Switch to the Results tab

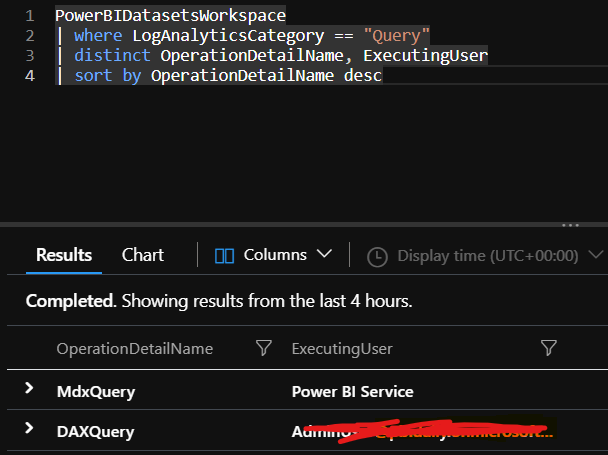64,255
